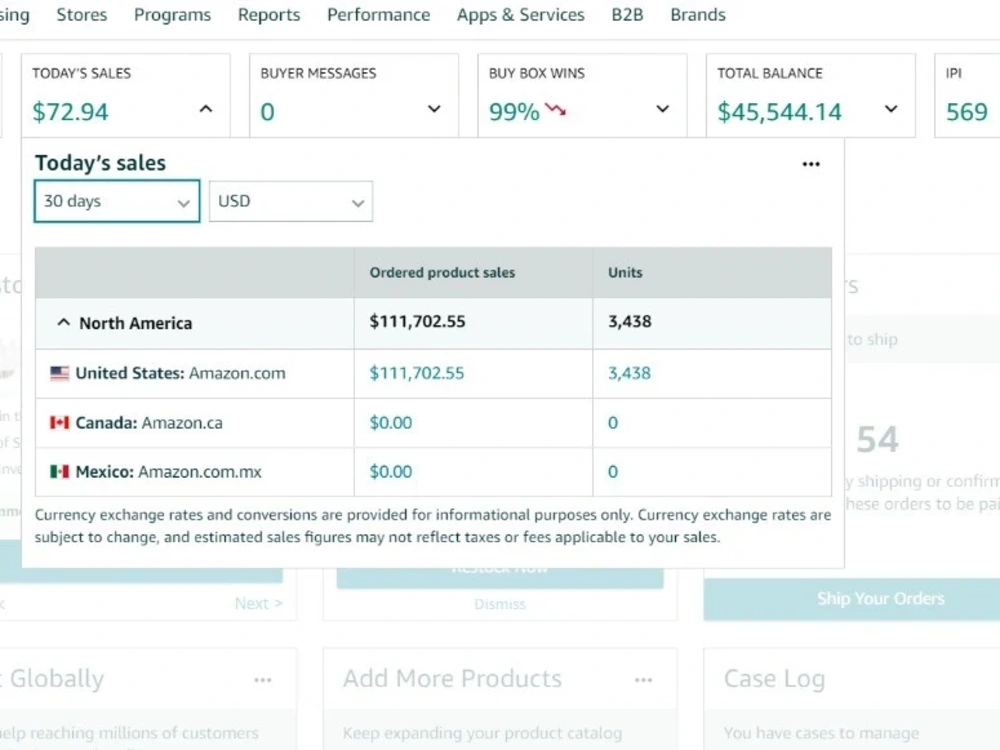Open the Stores menu

tap(82, 15)
